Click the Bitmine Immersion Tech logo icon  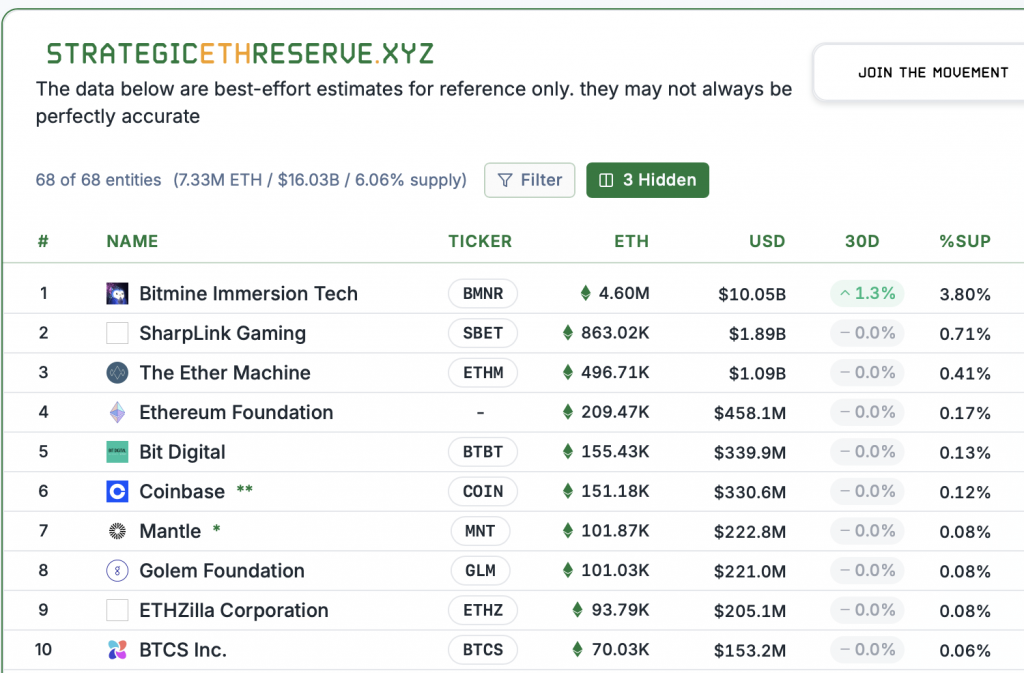click(x=117, y=294)
